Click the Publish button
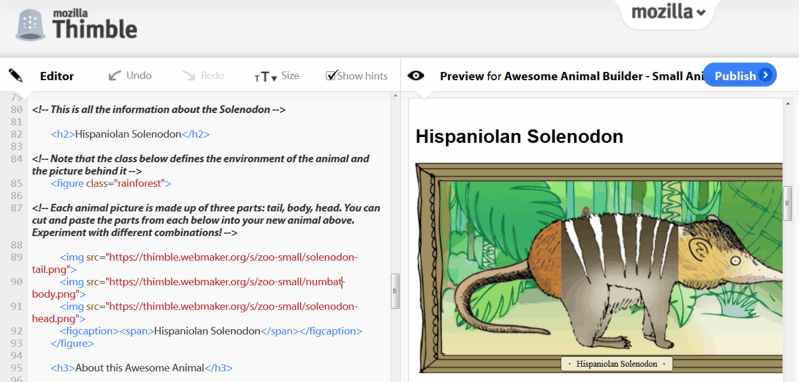799x382 pixels. pos(739,75)
